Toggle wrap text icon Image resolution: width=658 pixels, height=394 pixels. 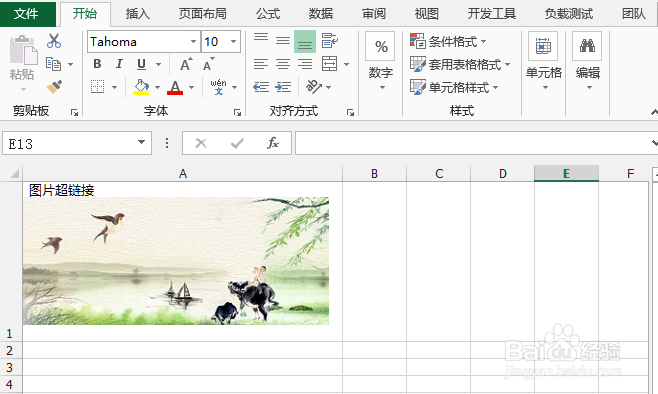pos(329,41)
